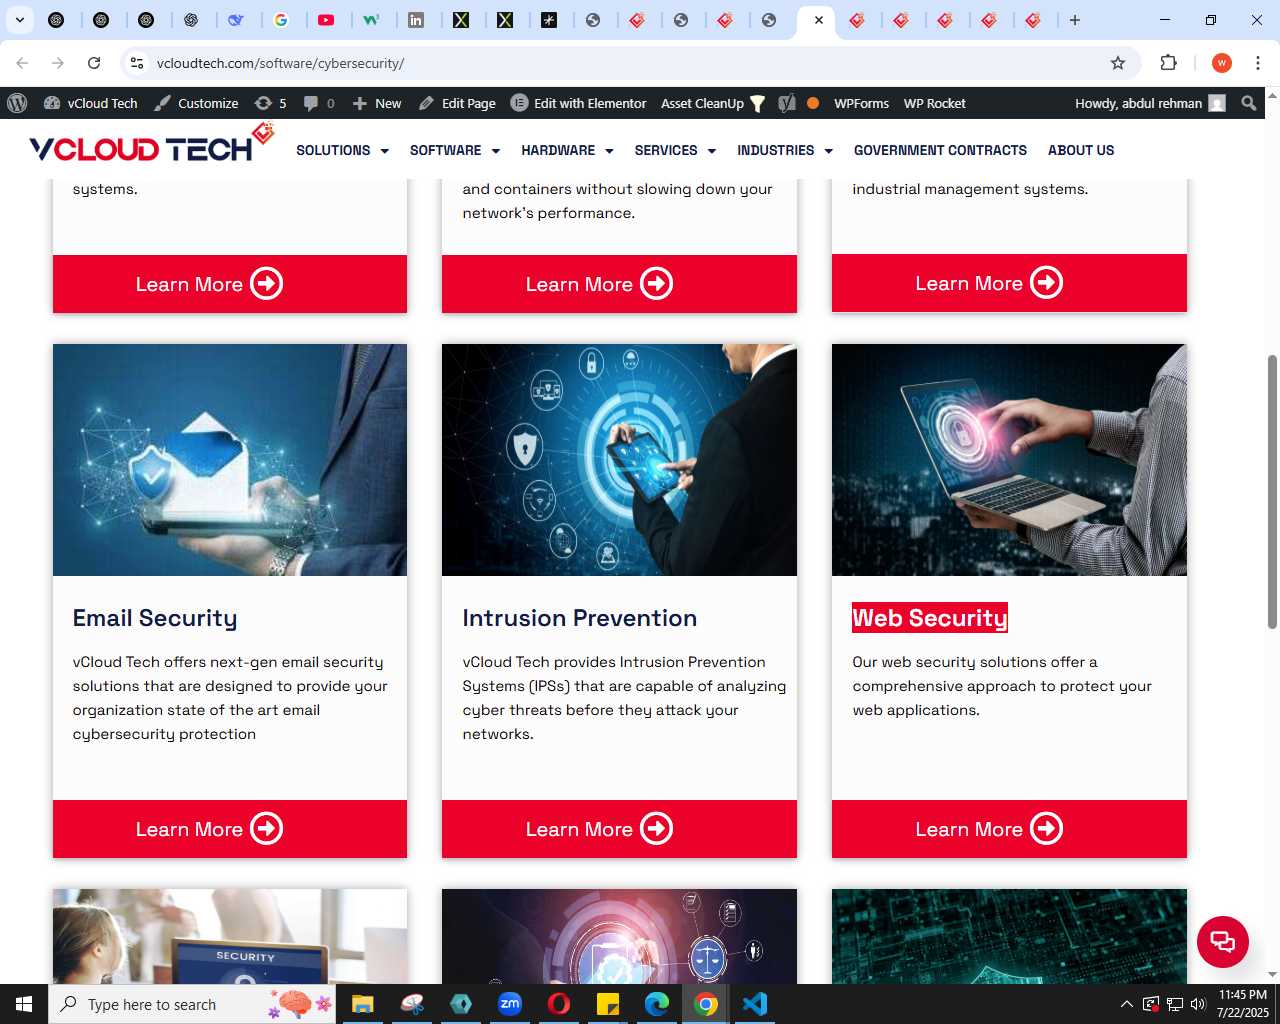Open Microsoft Edge from taskbar

[x=657, y=1004]
